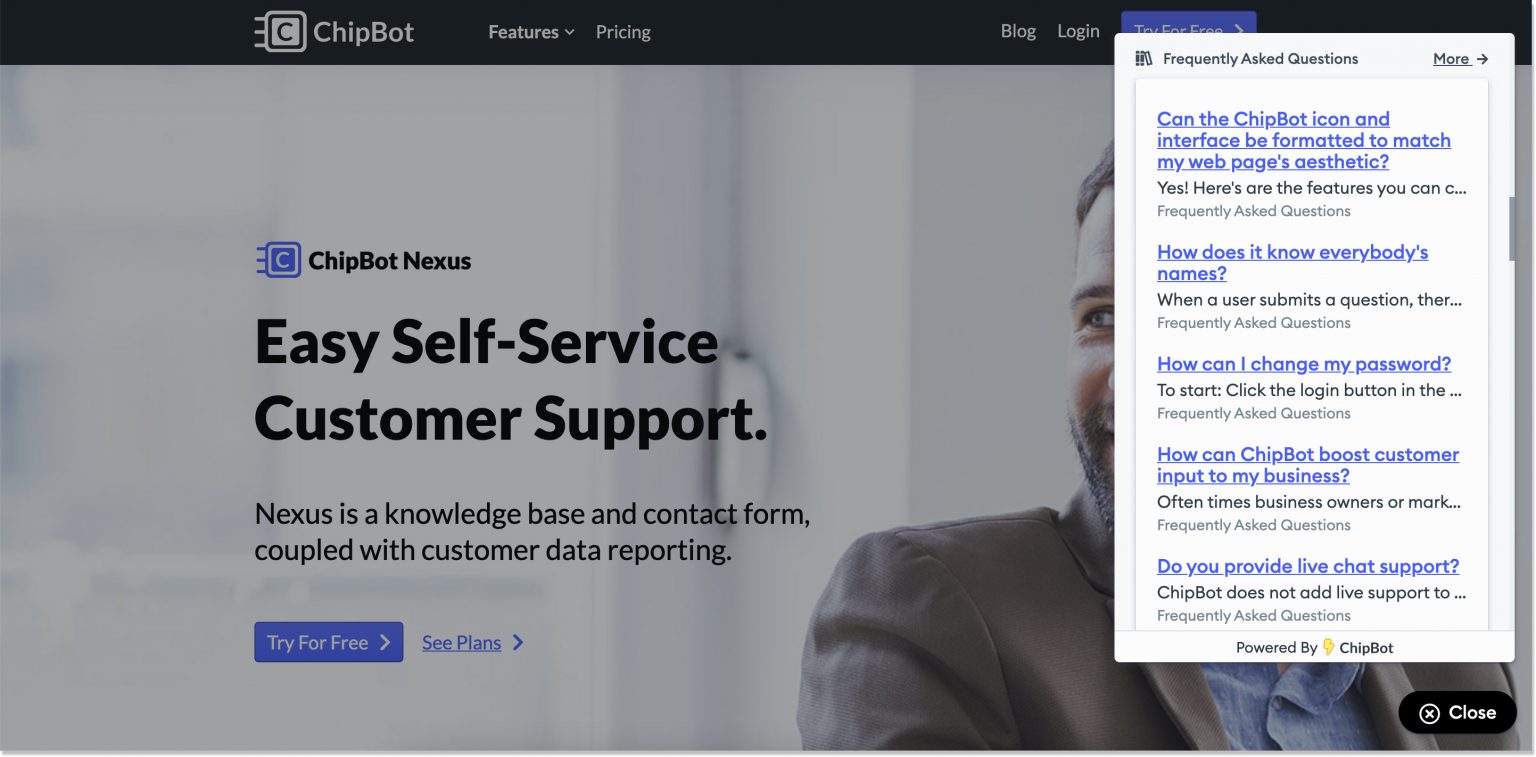
Task: Click Login in the top navigation
Action: point(1078,31)
